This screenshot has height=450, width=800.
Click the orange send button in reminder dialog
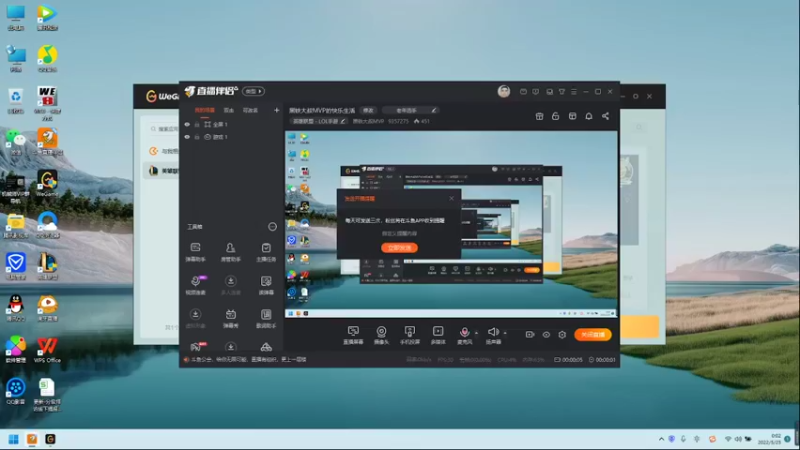399,248
